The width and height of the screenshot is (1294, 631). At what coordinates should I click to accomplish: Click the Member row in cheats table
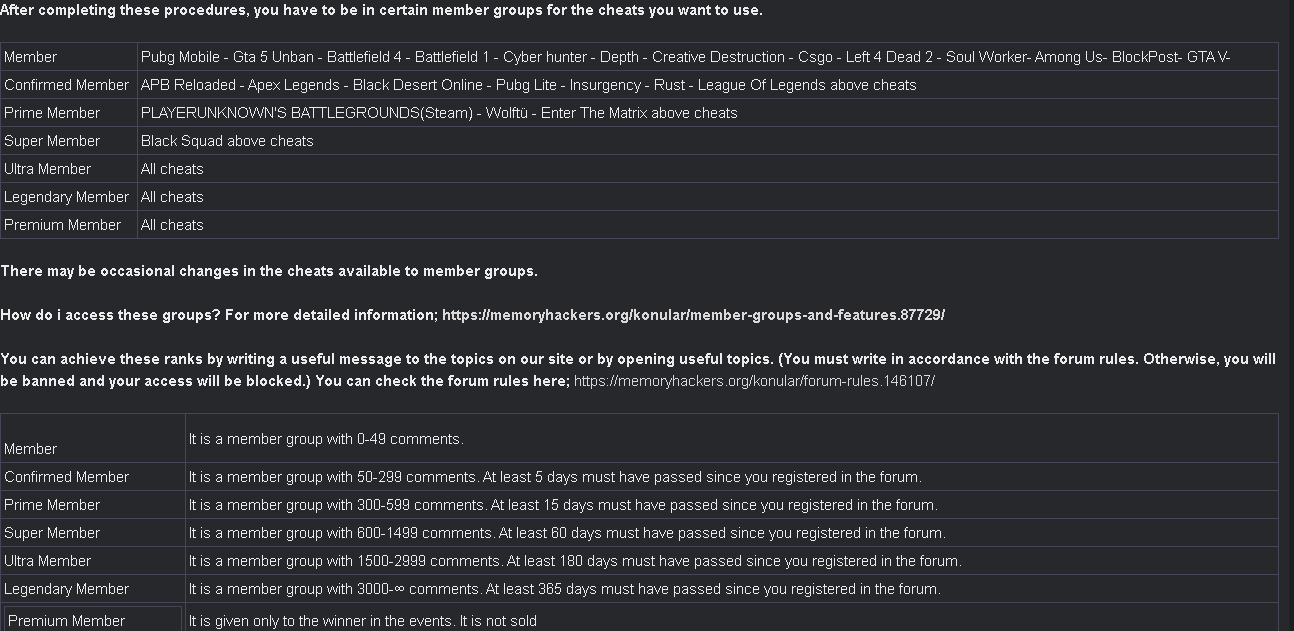[639, 57]
